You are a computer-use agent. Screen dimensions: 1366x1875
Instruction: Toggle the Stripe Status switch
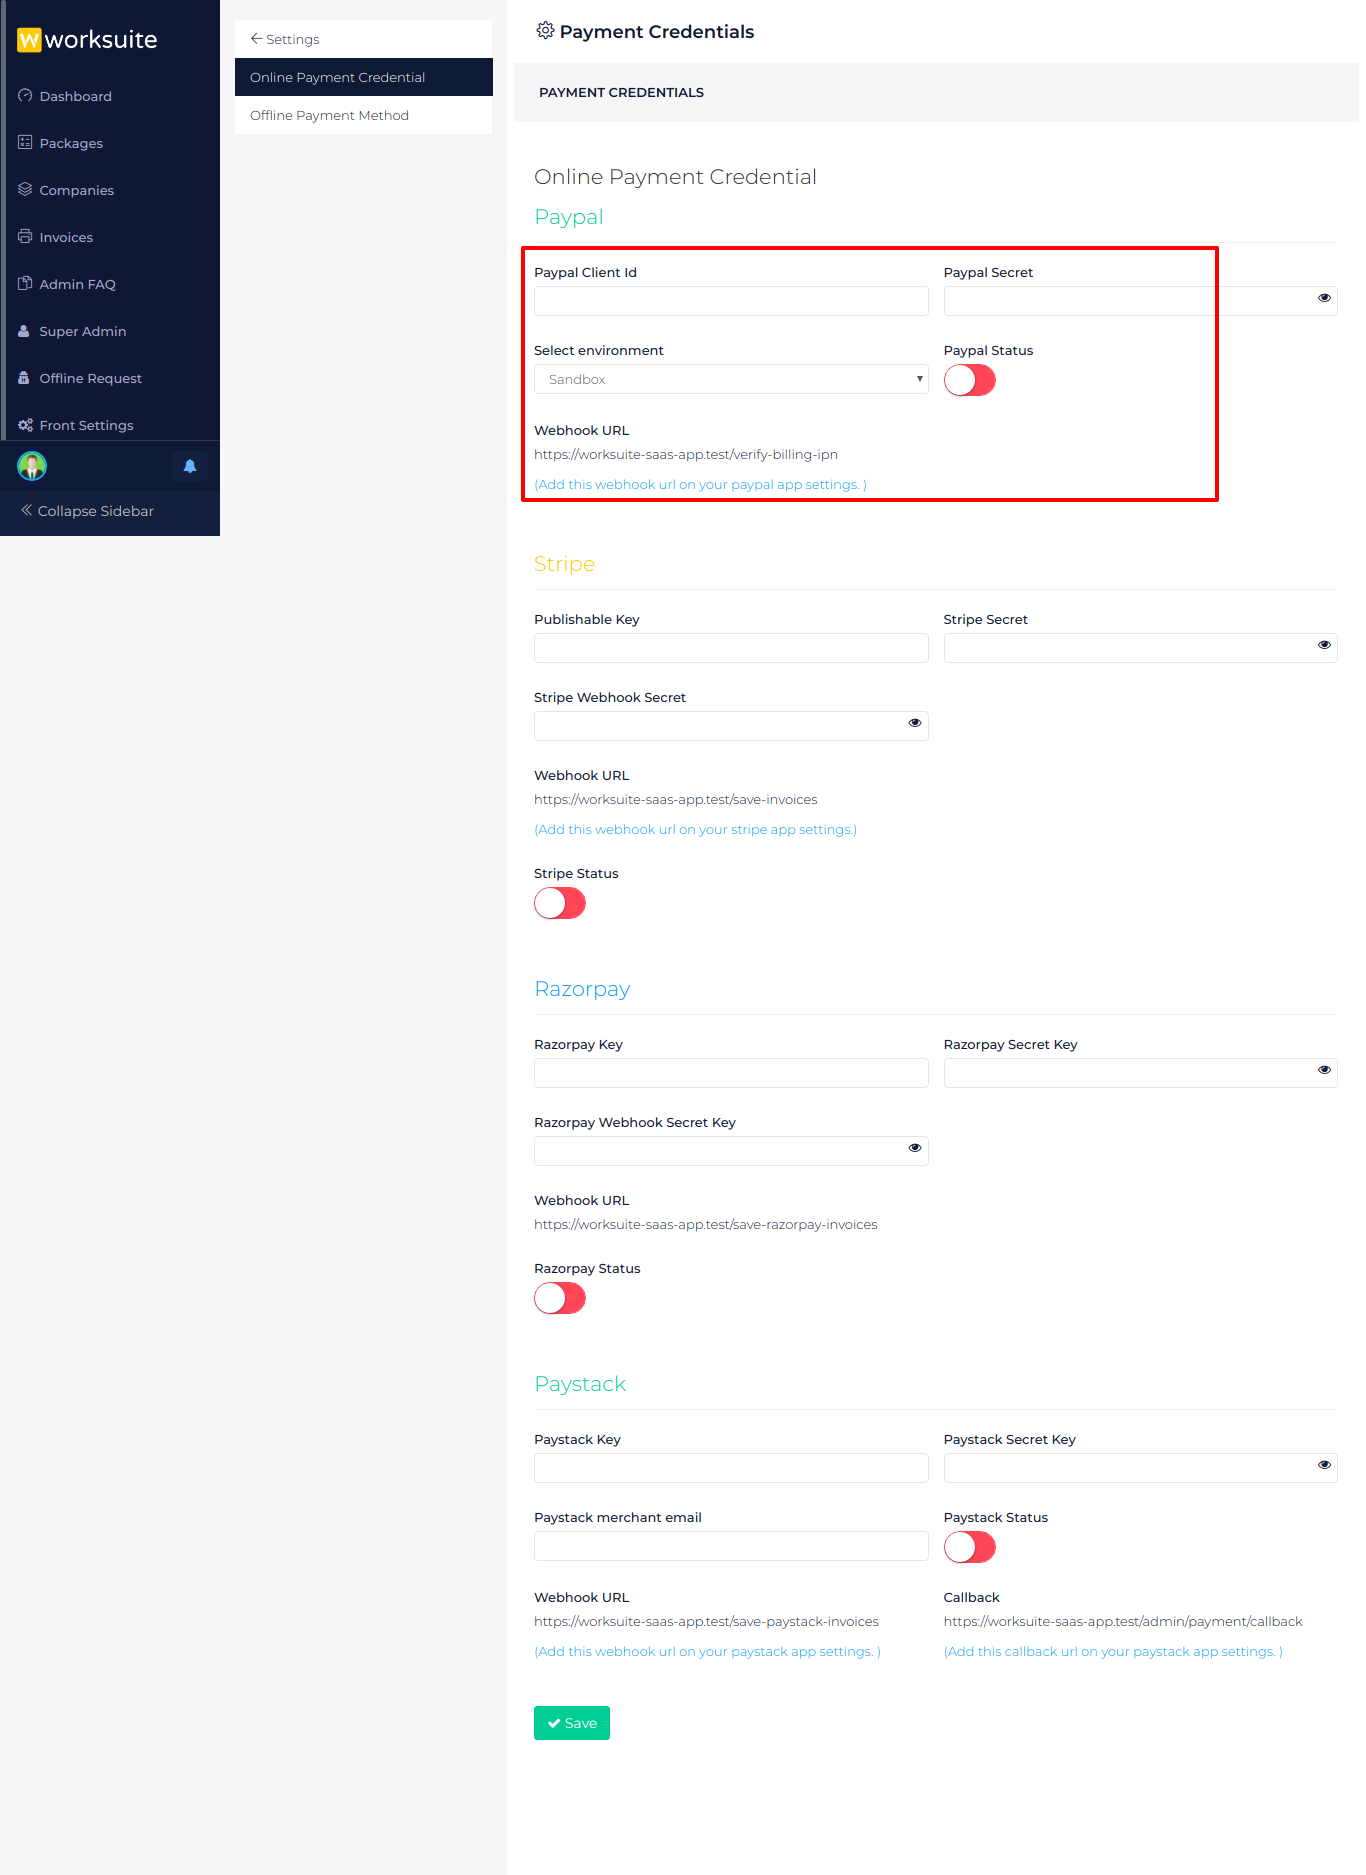tap(560, 903)
